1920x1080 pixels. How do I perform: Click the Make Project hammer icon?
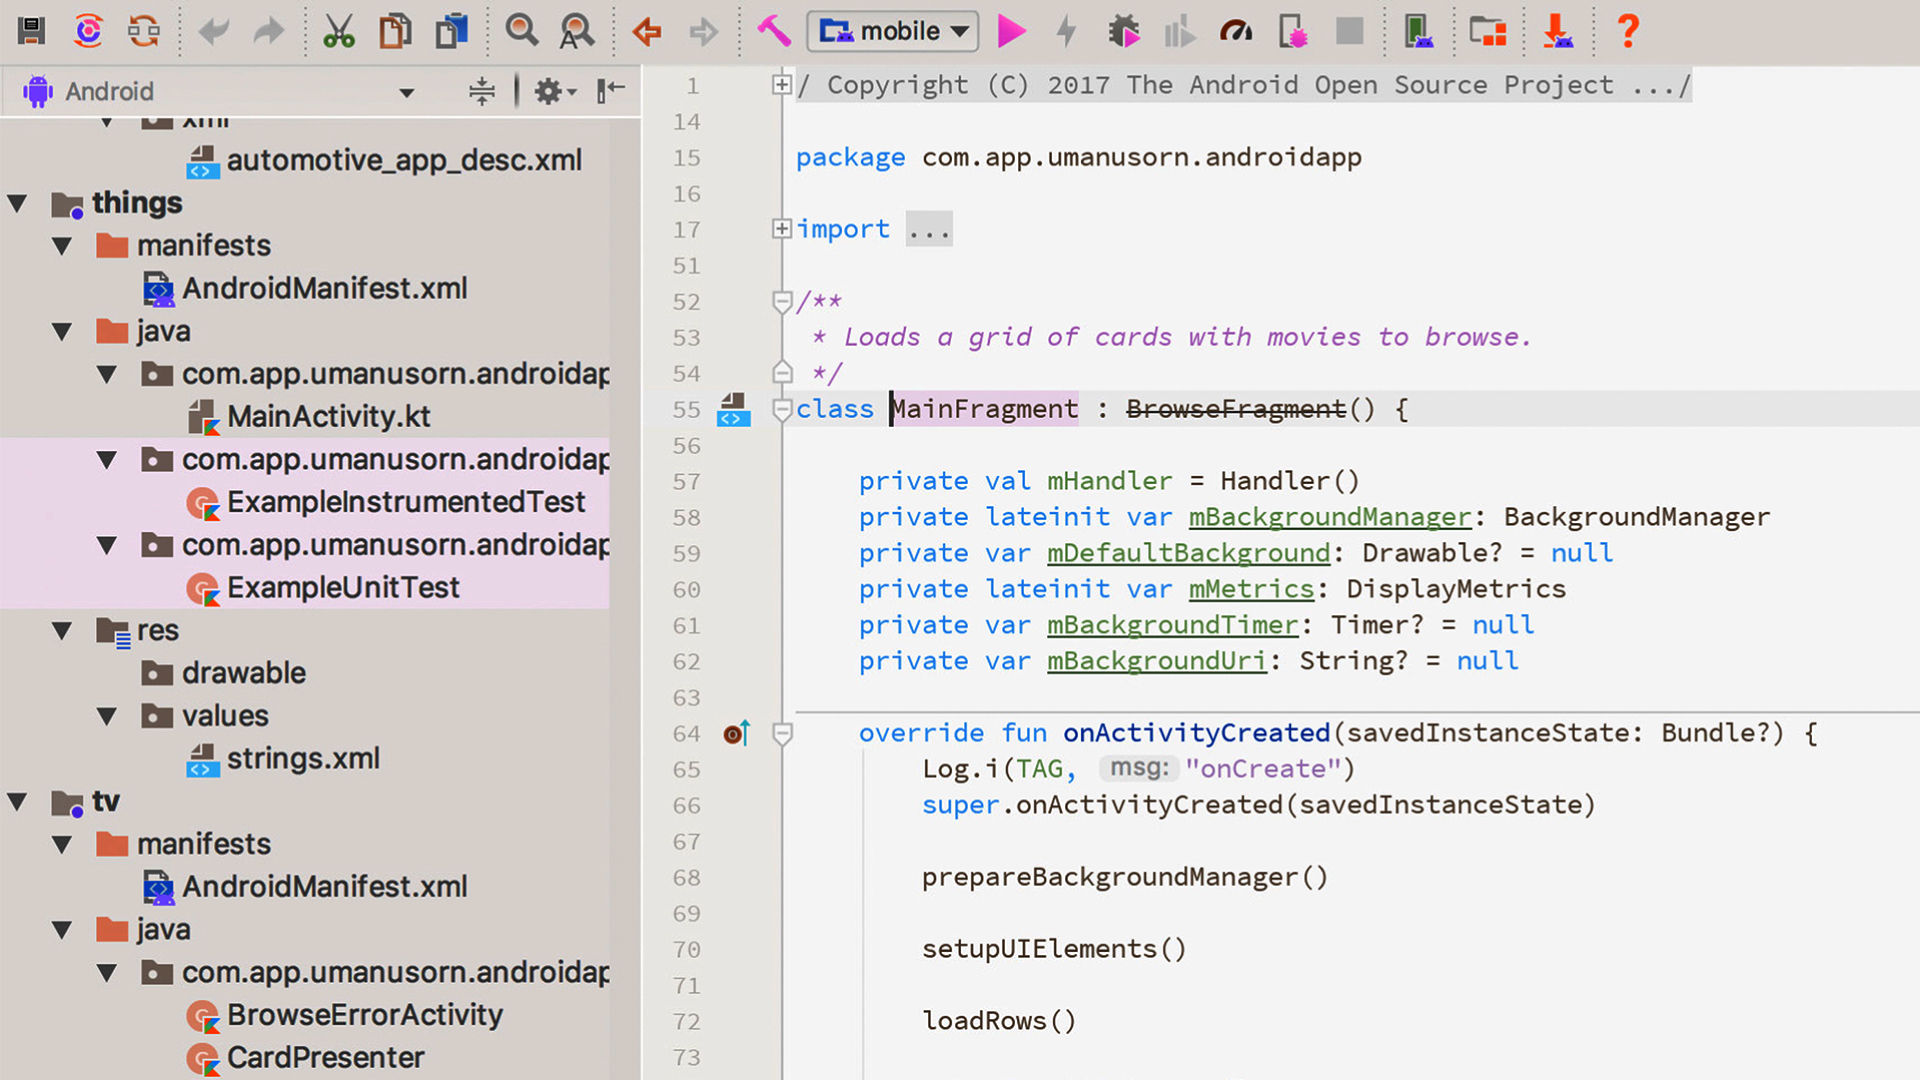(773, 31)
